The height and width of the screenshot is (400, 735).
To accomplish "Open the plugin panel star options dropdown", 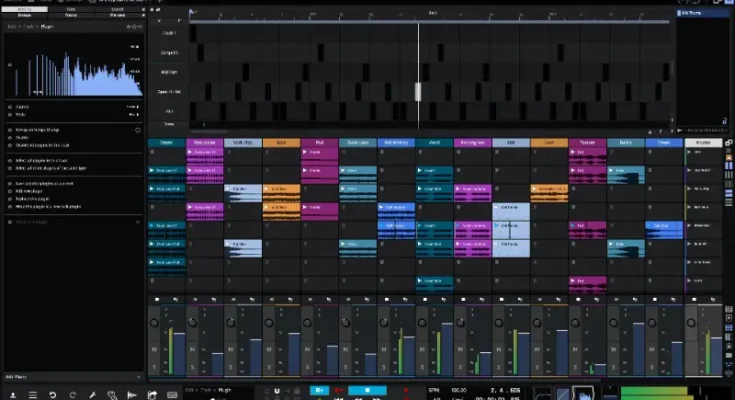I will click(134, 27).
